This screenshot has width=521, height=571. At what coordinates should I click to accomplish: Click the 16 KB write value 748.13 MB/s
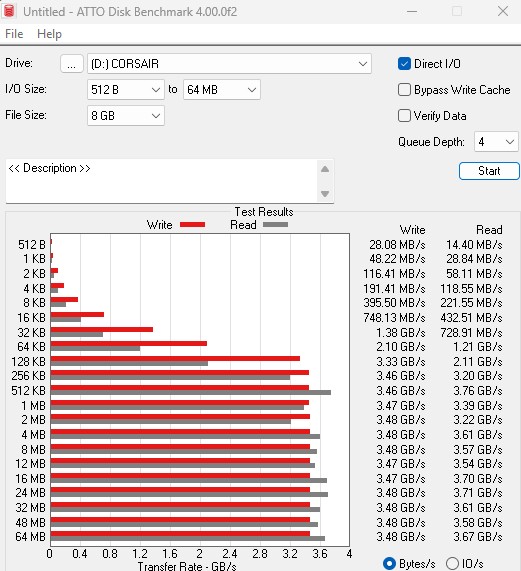[394, 318]
